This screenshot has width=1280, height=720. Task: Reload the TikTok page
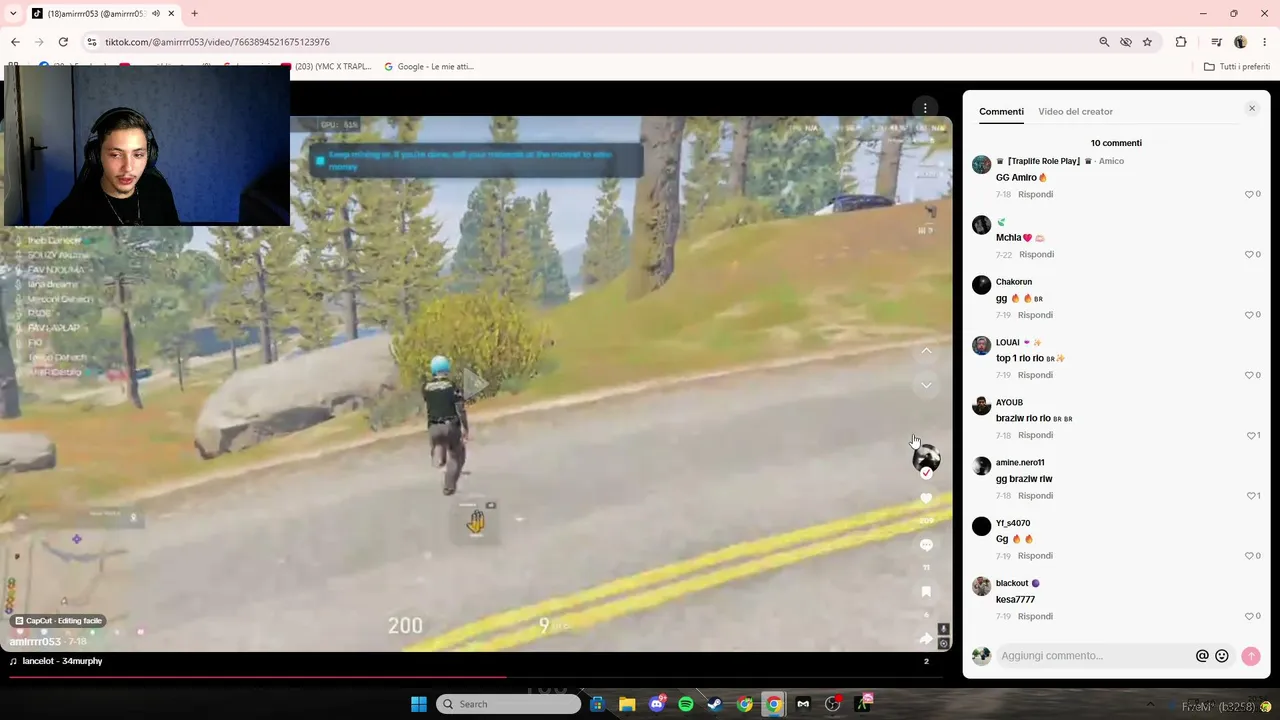pos(63,42)
